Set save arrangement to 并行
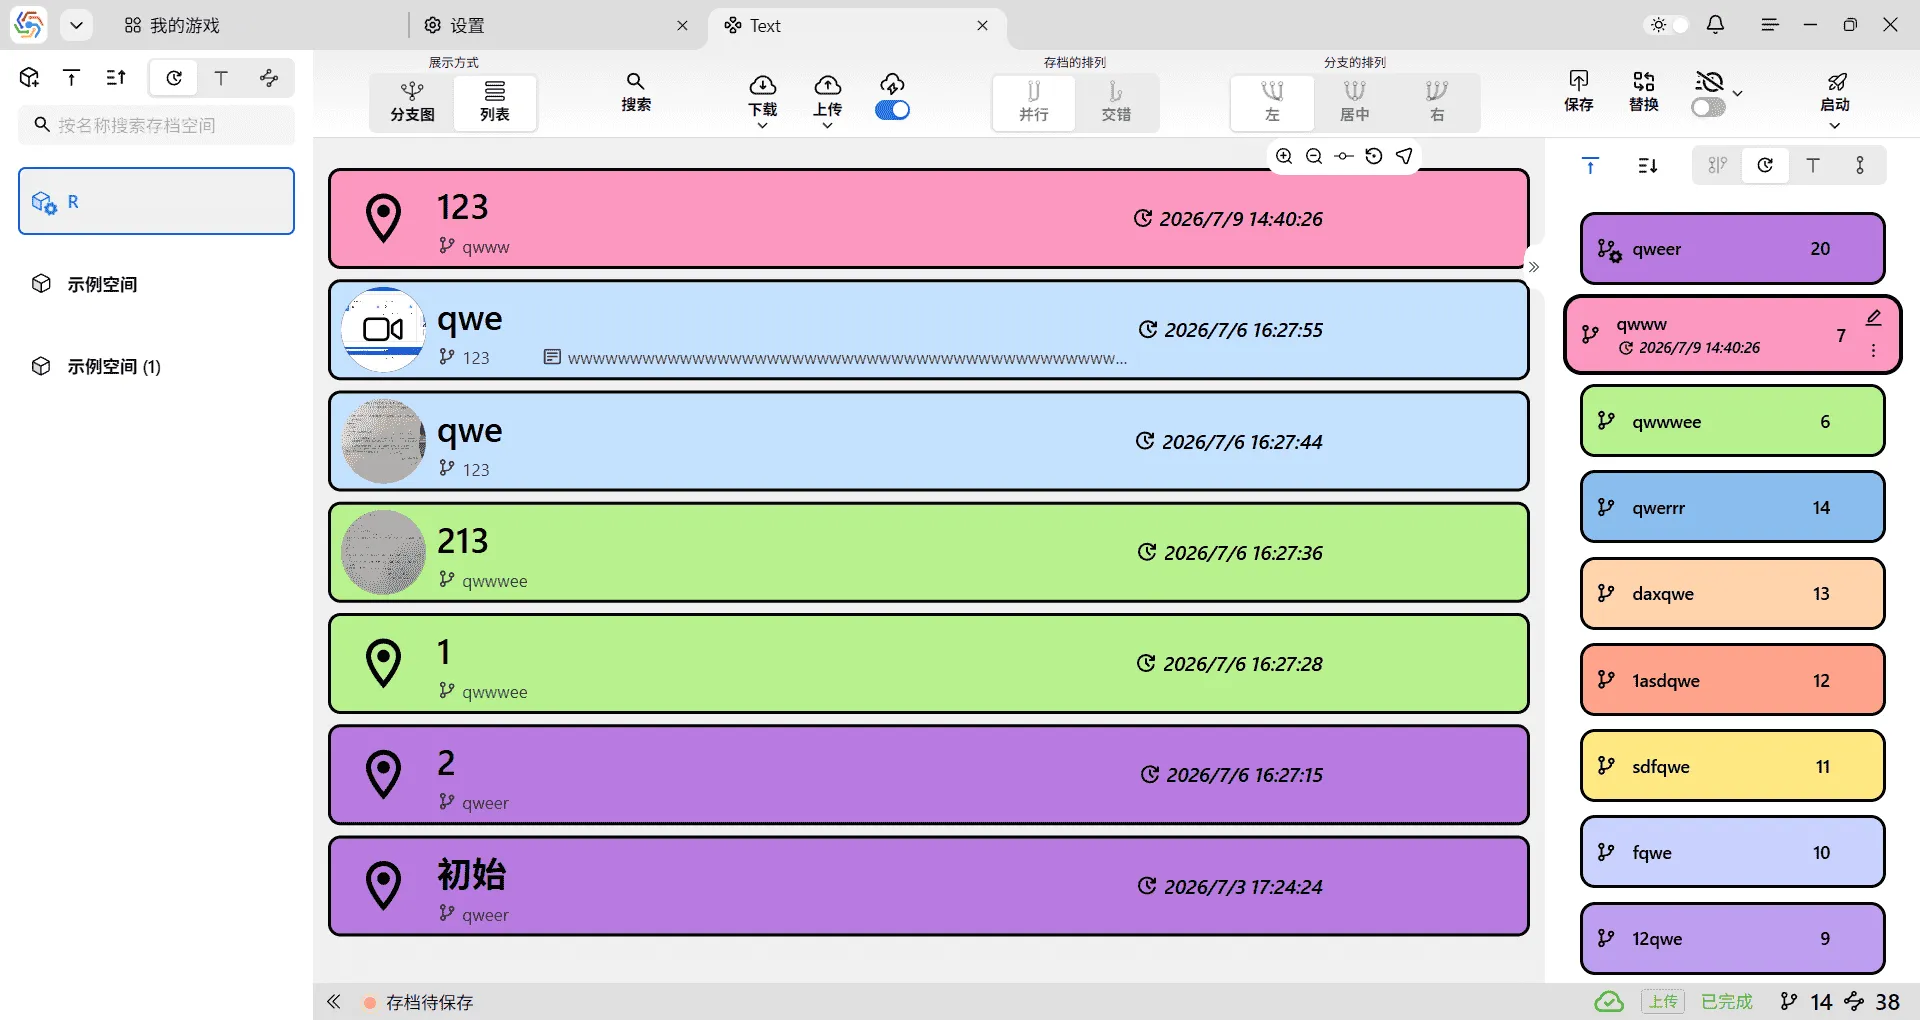Image resolution: width=1920 pixels, height=1020 pixels. click(x=1034, y=102)
